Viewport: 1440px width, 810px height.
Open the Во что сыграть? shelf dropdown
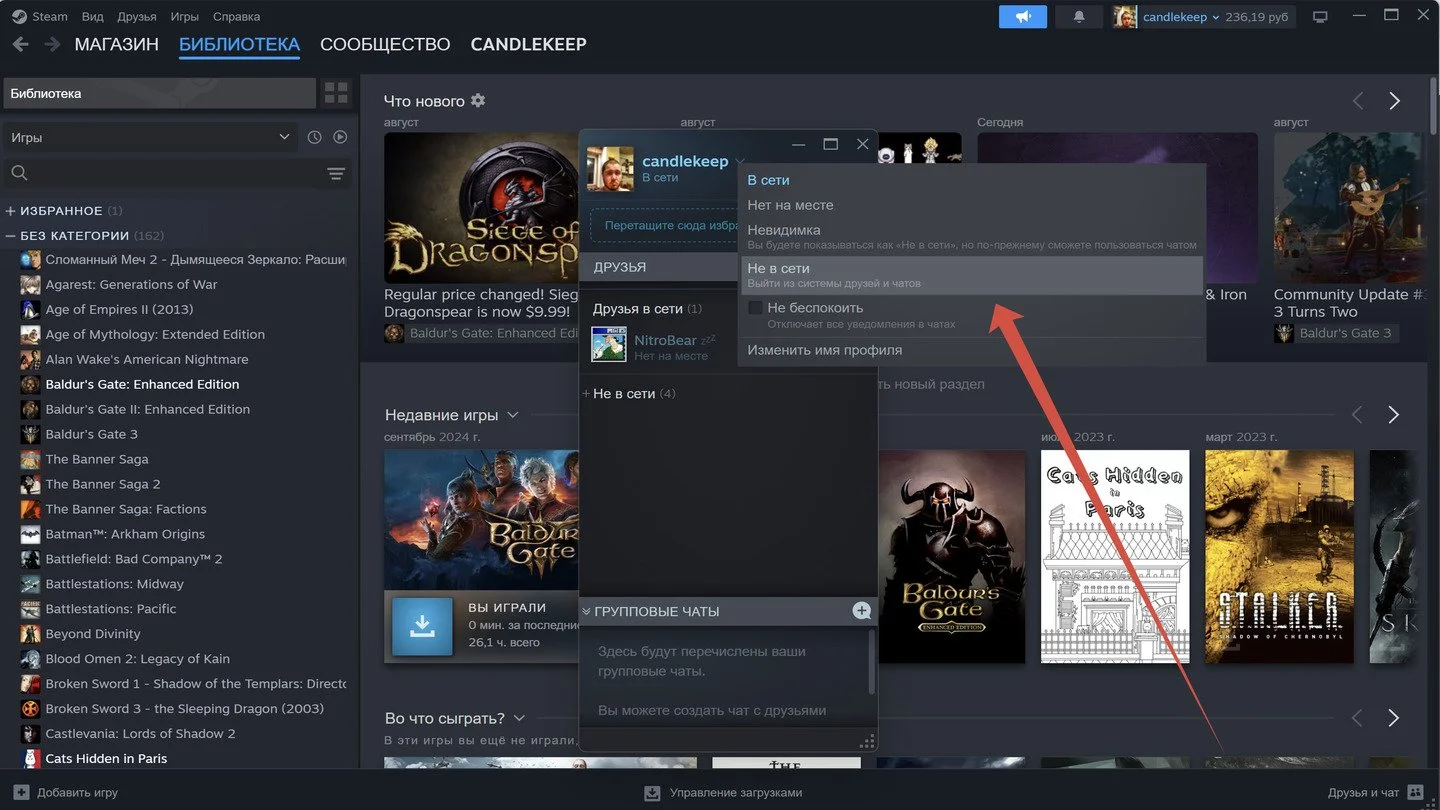coord(519,718)
